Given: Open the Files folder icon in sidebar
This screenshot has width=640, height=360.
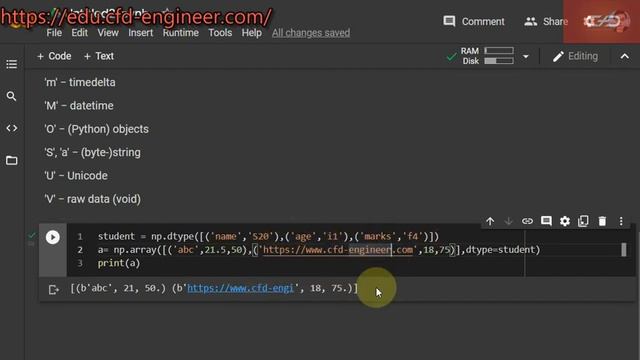Looking at the screenshot, I should pyautogui.click(x=11, y=160).
